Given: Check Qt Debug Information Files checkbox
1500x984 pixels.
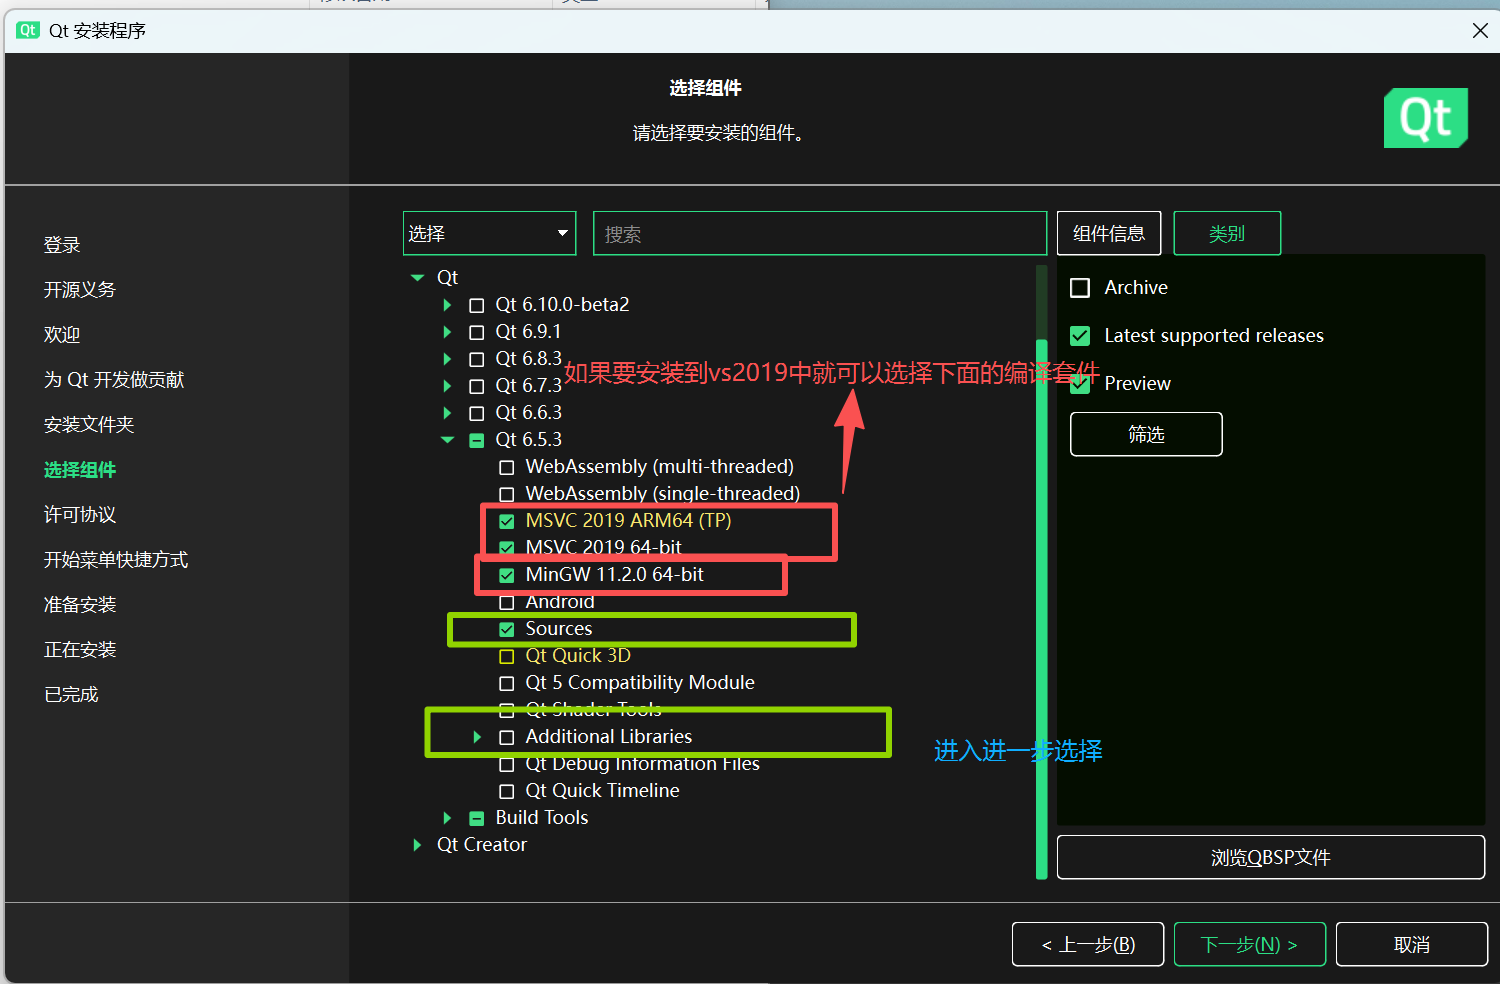Looking at the screenshot, I should (x=507, y=764).
